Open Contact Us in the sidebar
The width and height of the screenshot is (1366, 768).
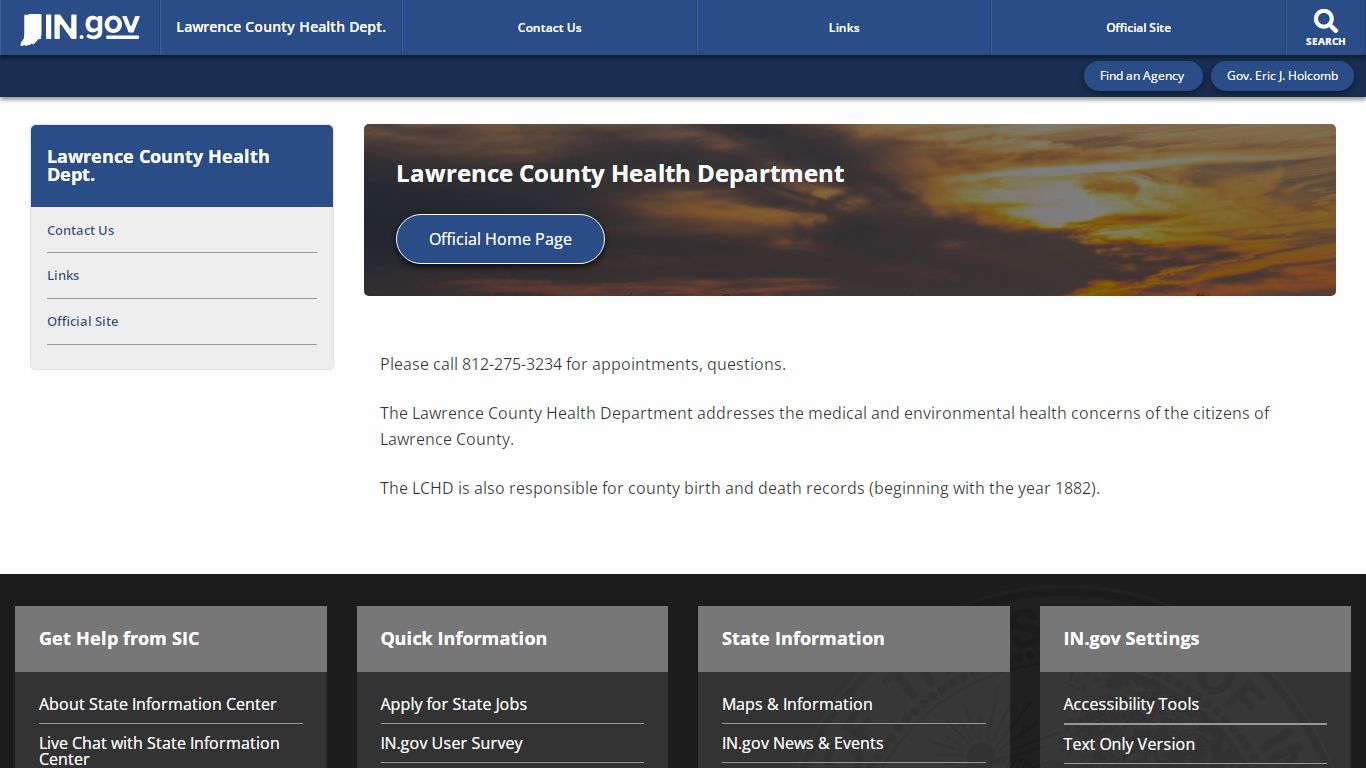tap(80, 230)
